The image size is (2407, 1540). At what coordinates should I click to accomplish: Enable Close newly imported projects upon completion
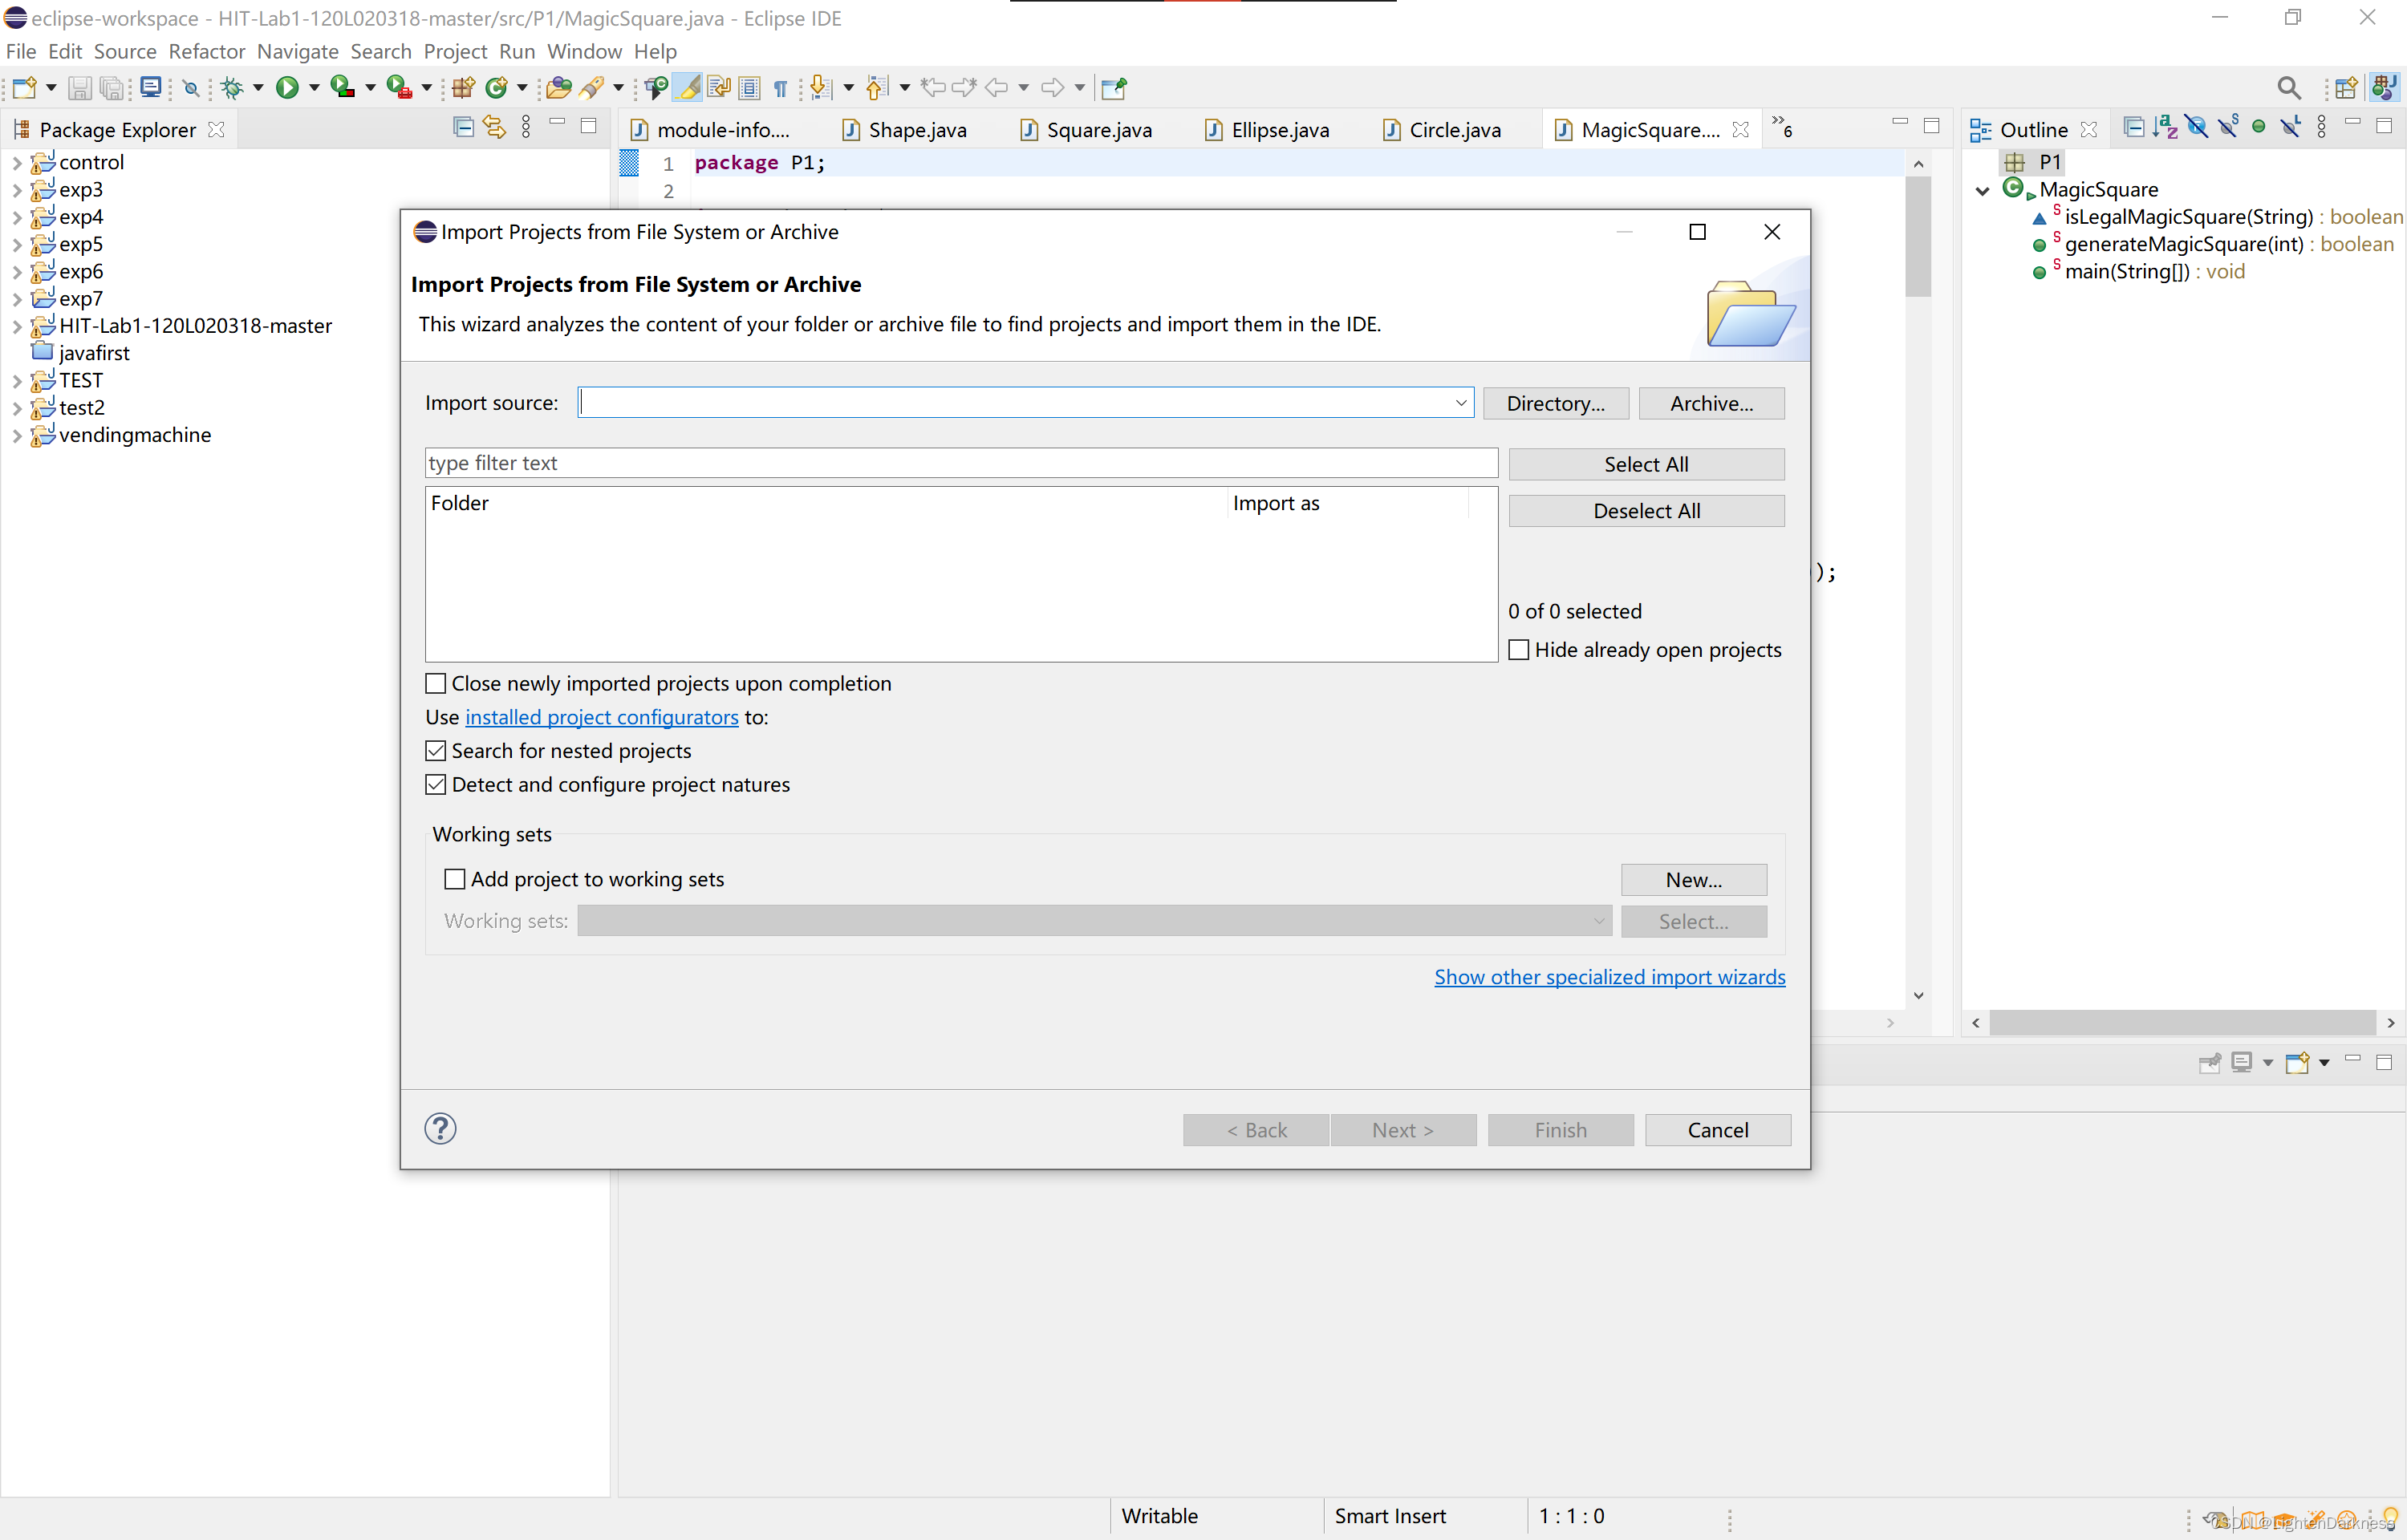(436, 683)
